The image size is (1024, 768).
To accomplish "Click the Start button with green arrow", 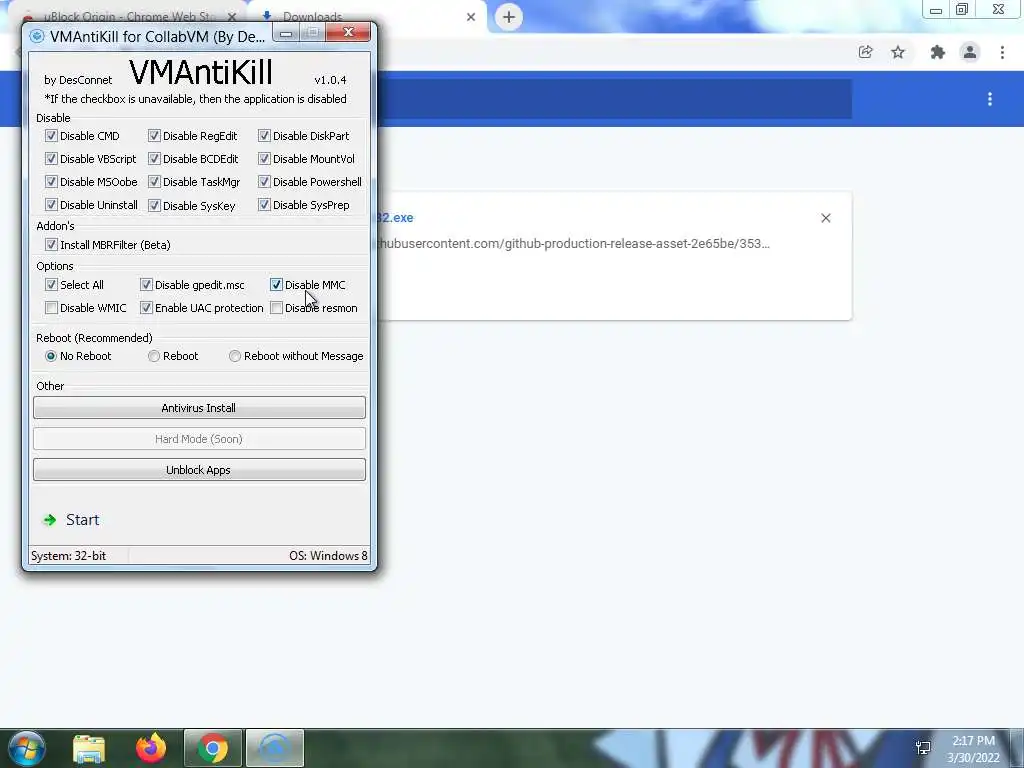I will 71,520.
